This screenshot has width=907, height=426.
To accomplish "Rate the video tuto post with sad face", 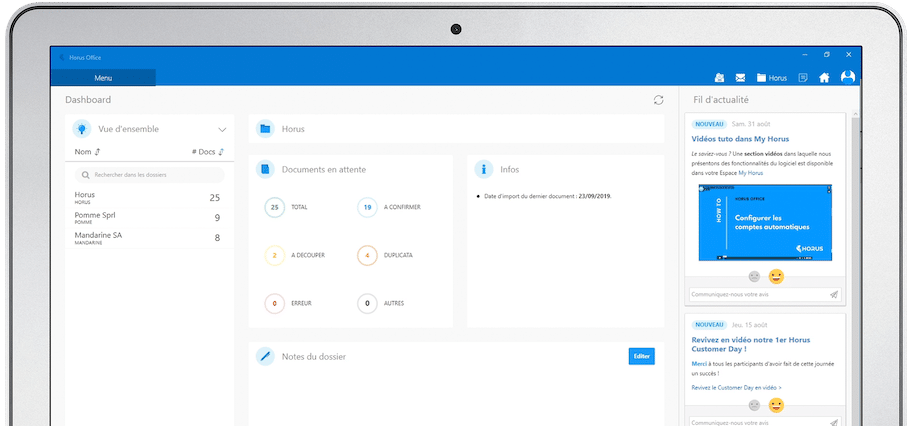I will click(x=754, y=277).
